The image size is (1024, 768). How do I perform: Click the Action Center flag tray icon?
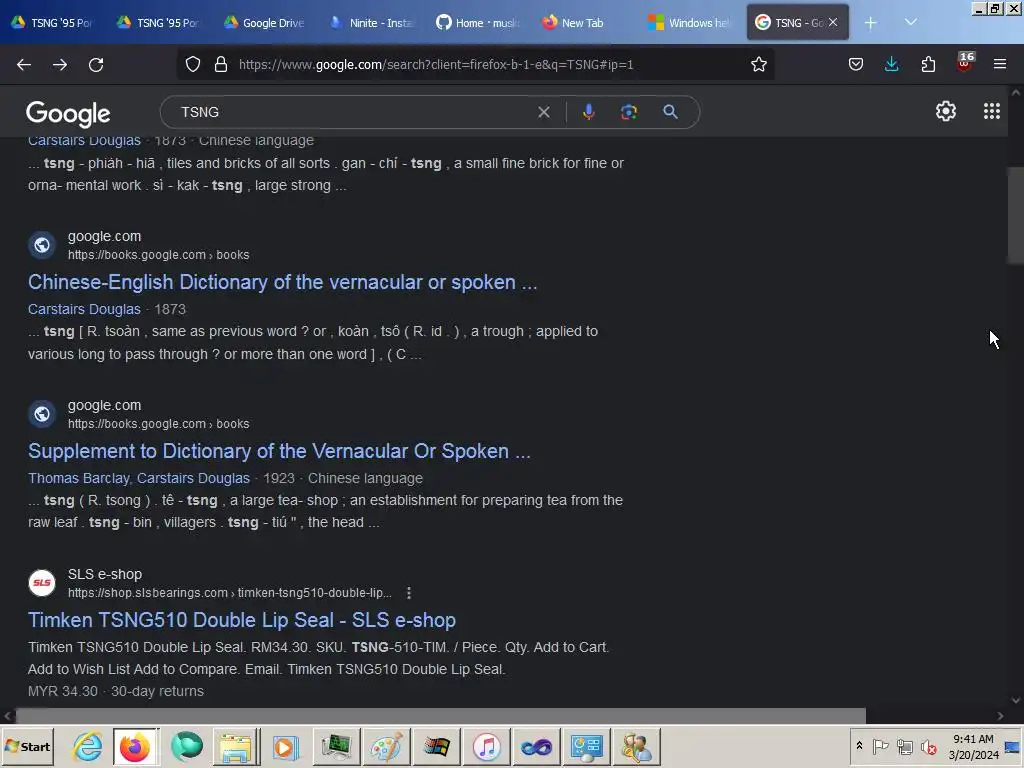pyautogui.click(x=880, y=746)
